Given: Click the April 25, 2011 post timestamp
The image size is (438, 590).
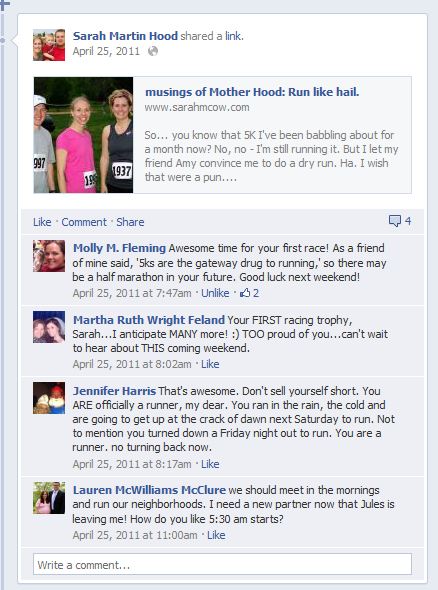Looking at the screenshot, I should pyautogui.click(x=106, y=51).
